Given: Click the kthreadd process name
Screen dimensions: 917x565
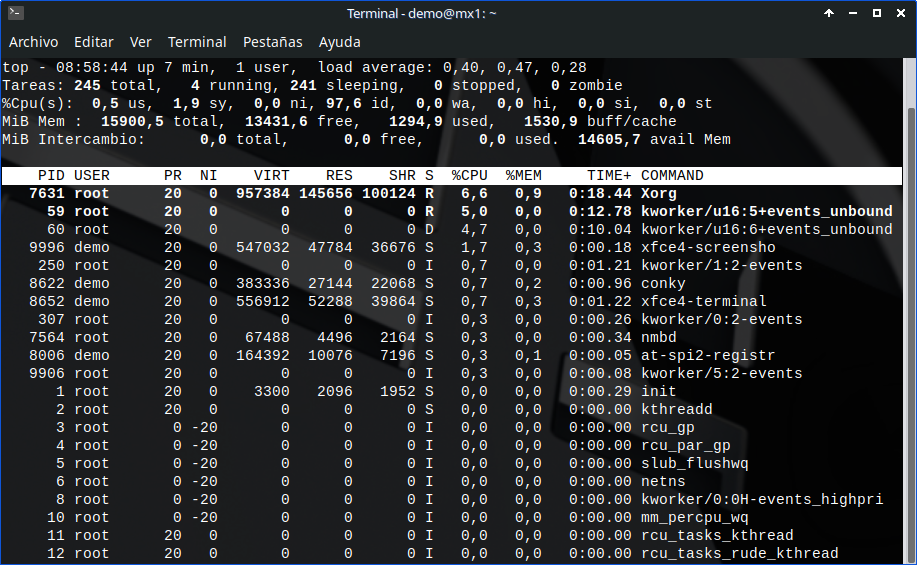Looking at the screenshot, I should [677, 409].
